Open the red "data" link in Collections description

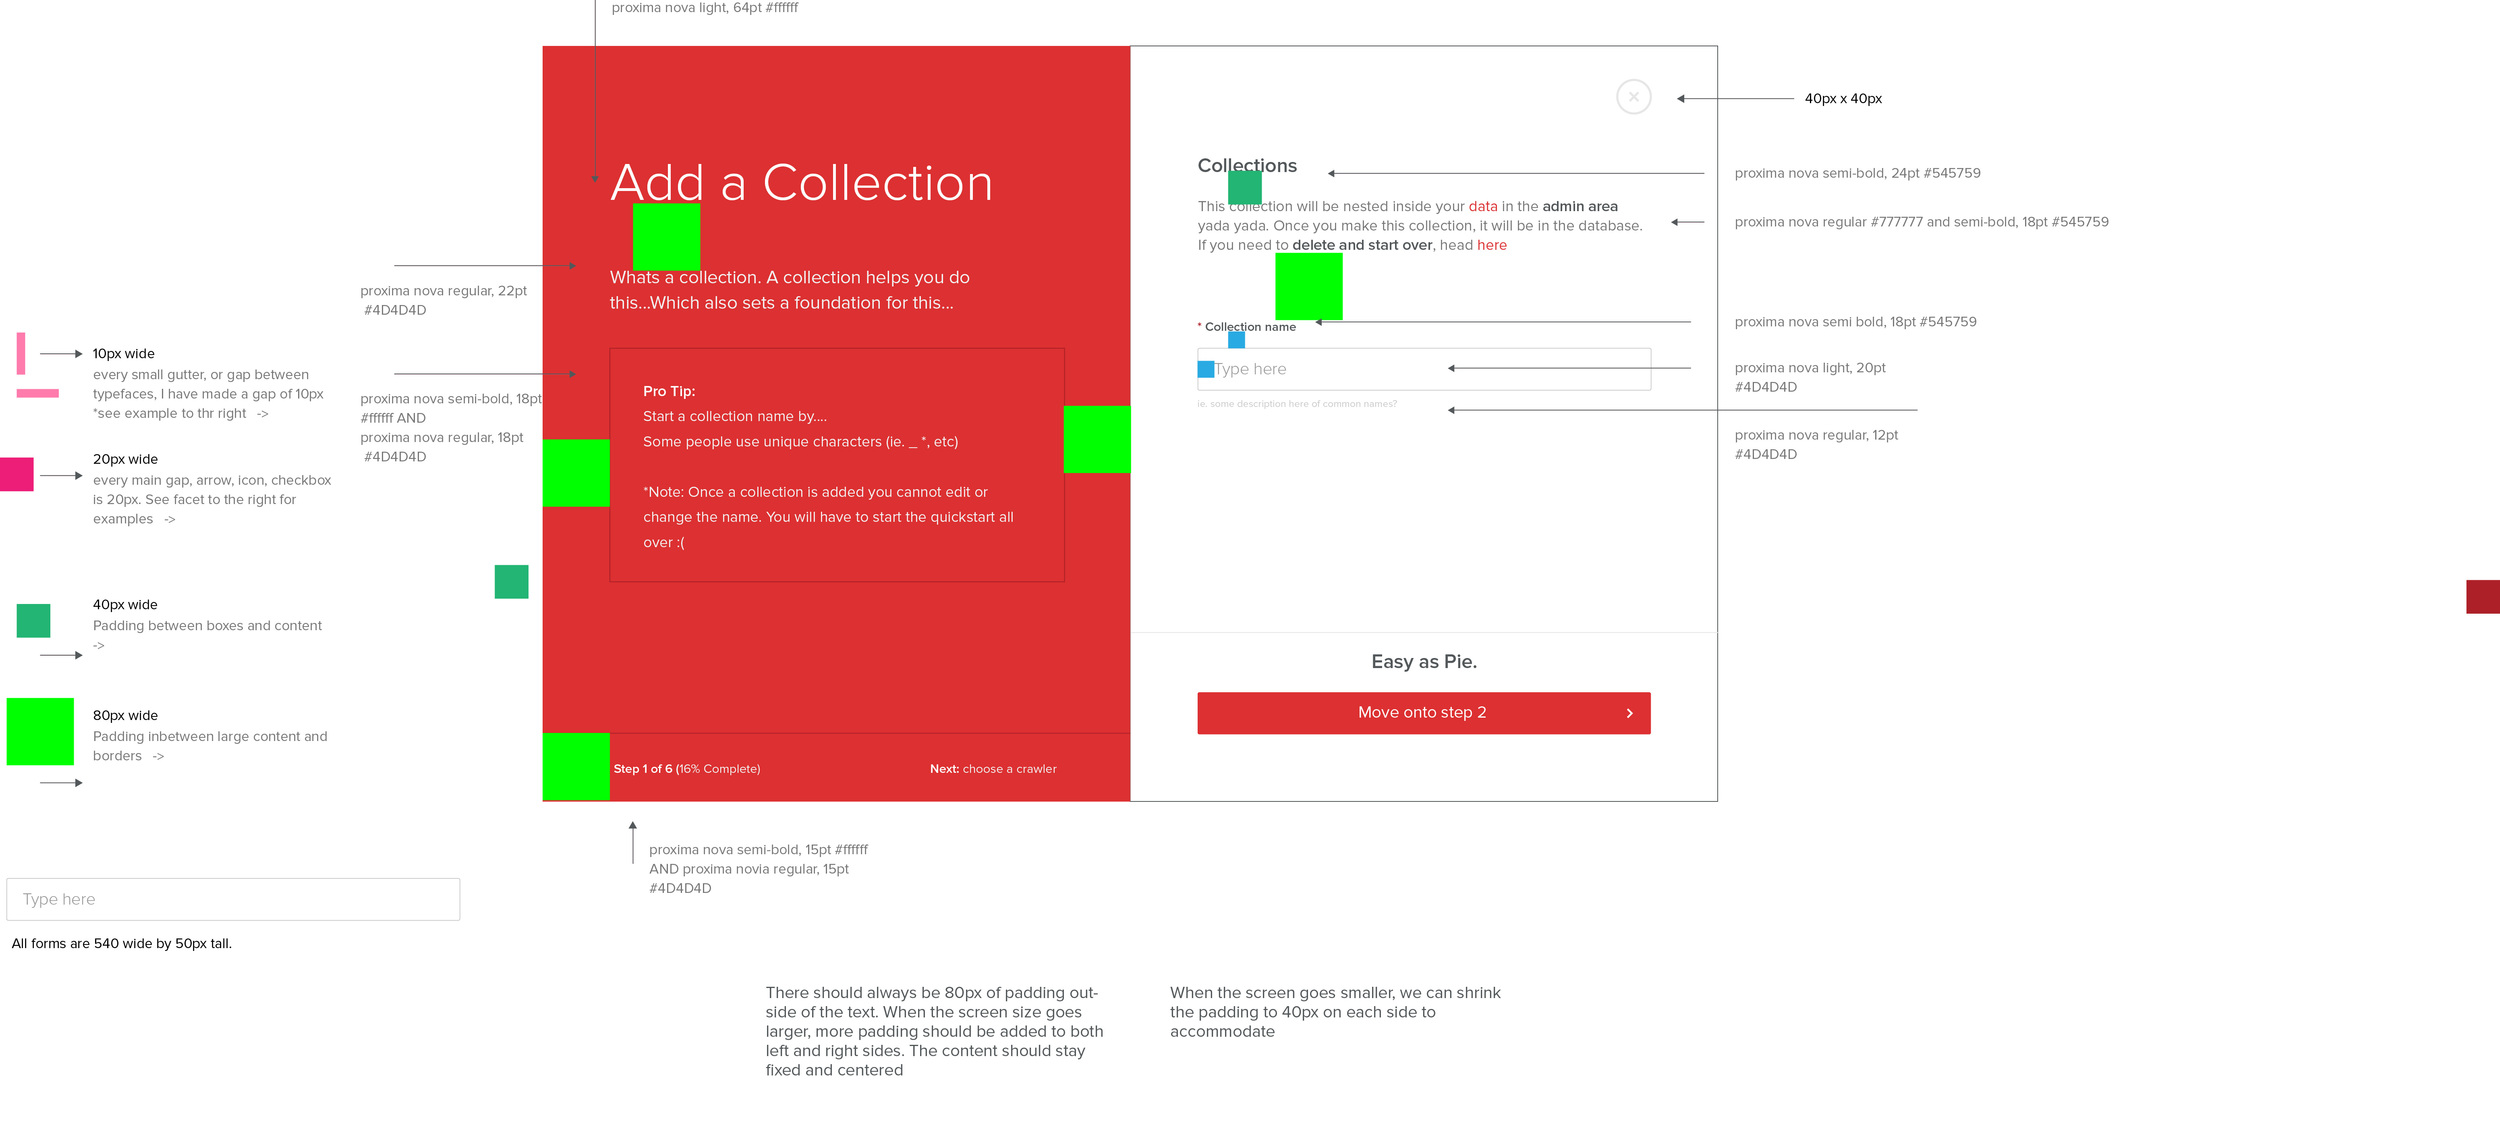1482,206
